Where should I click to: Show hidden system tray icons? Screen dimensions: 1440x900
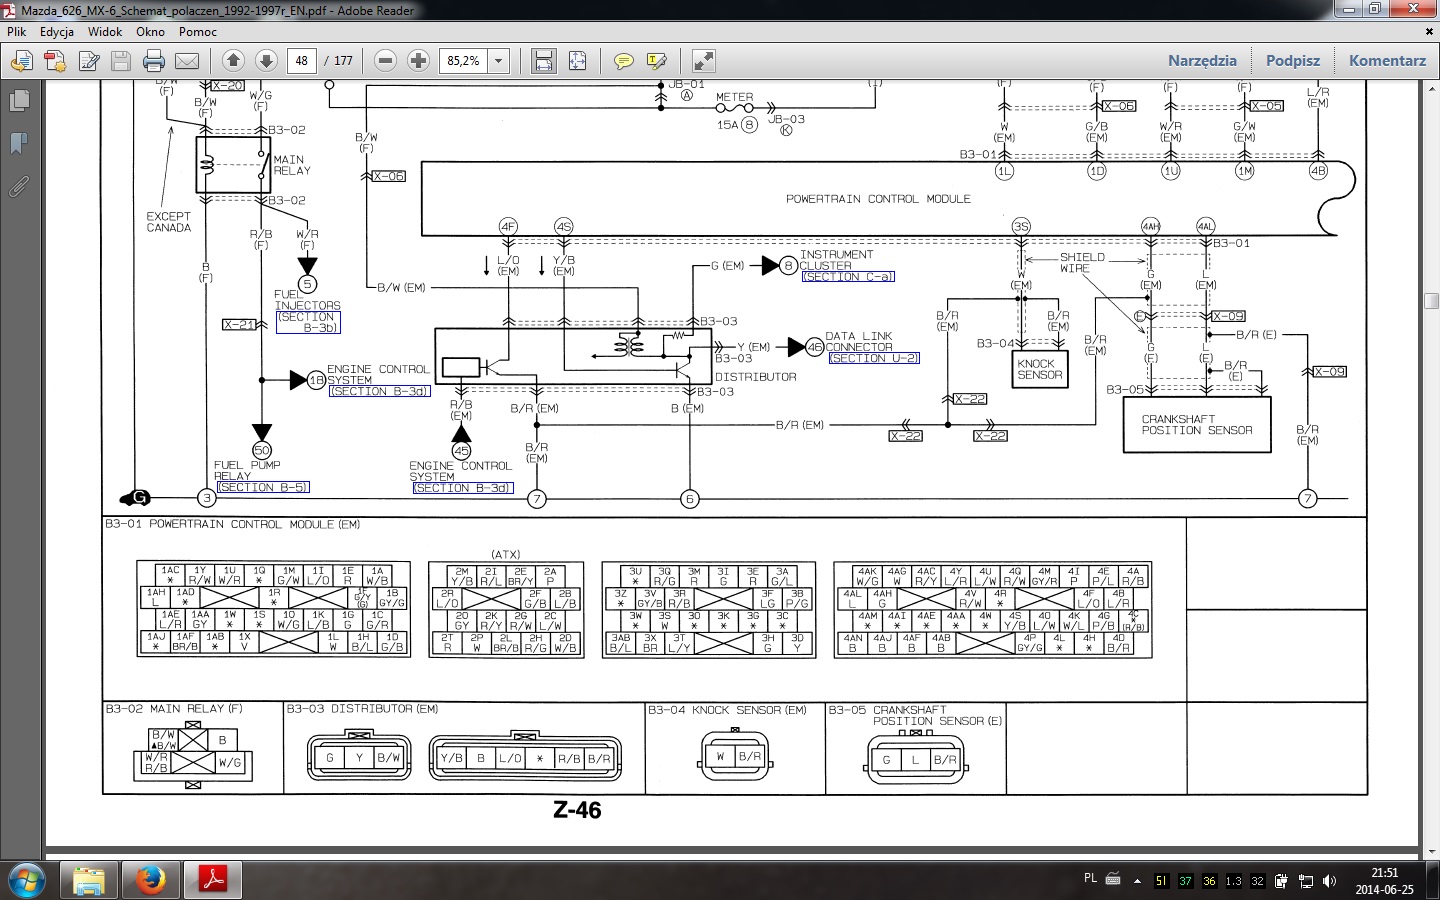(x=1137, y=881)
